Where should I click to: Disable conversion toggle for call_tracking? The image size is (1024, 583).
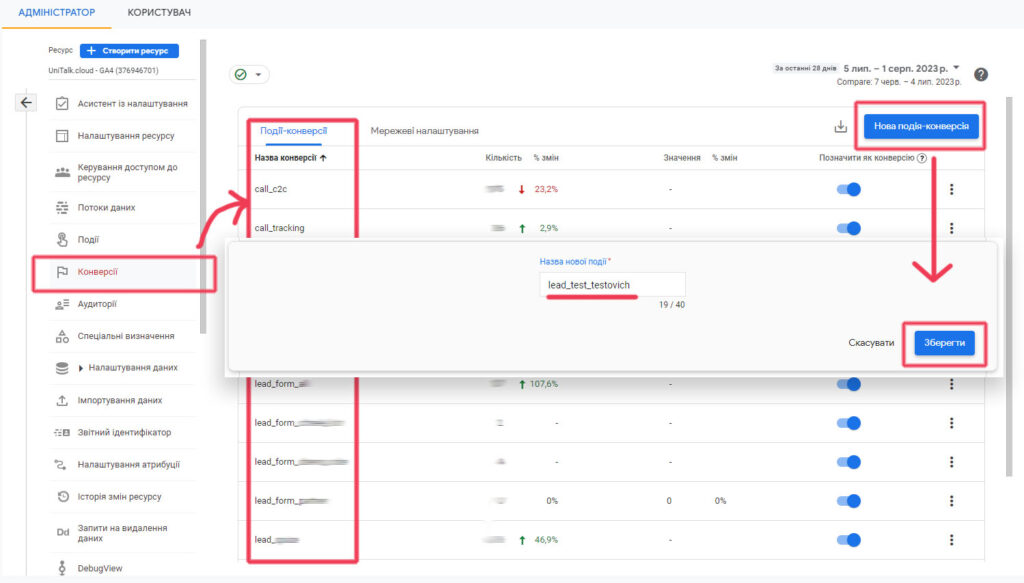(x=848, y=228)
